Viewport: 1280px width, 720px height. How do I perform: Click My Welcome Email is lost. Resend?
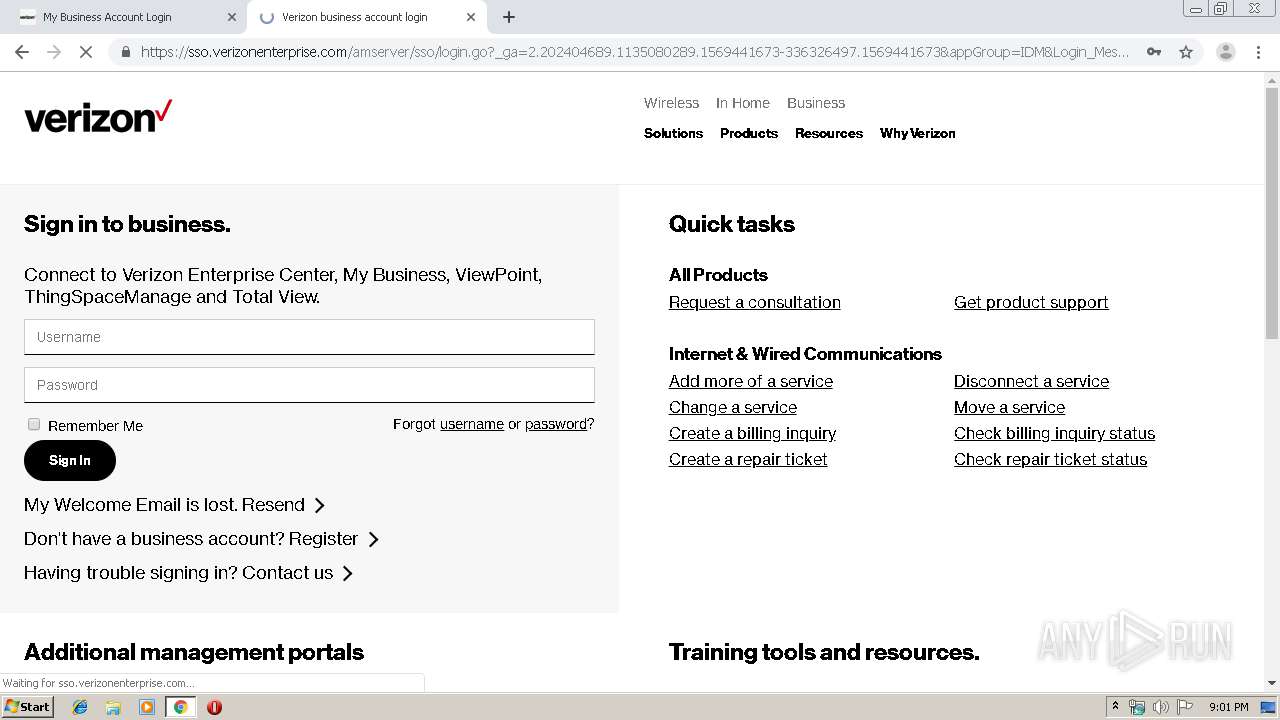[x=164, y=505]
